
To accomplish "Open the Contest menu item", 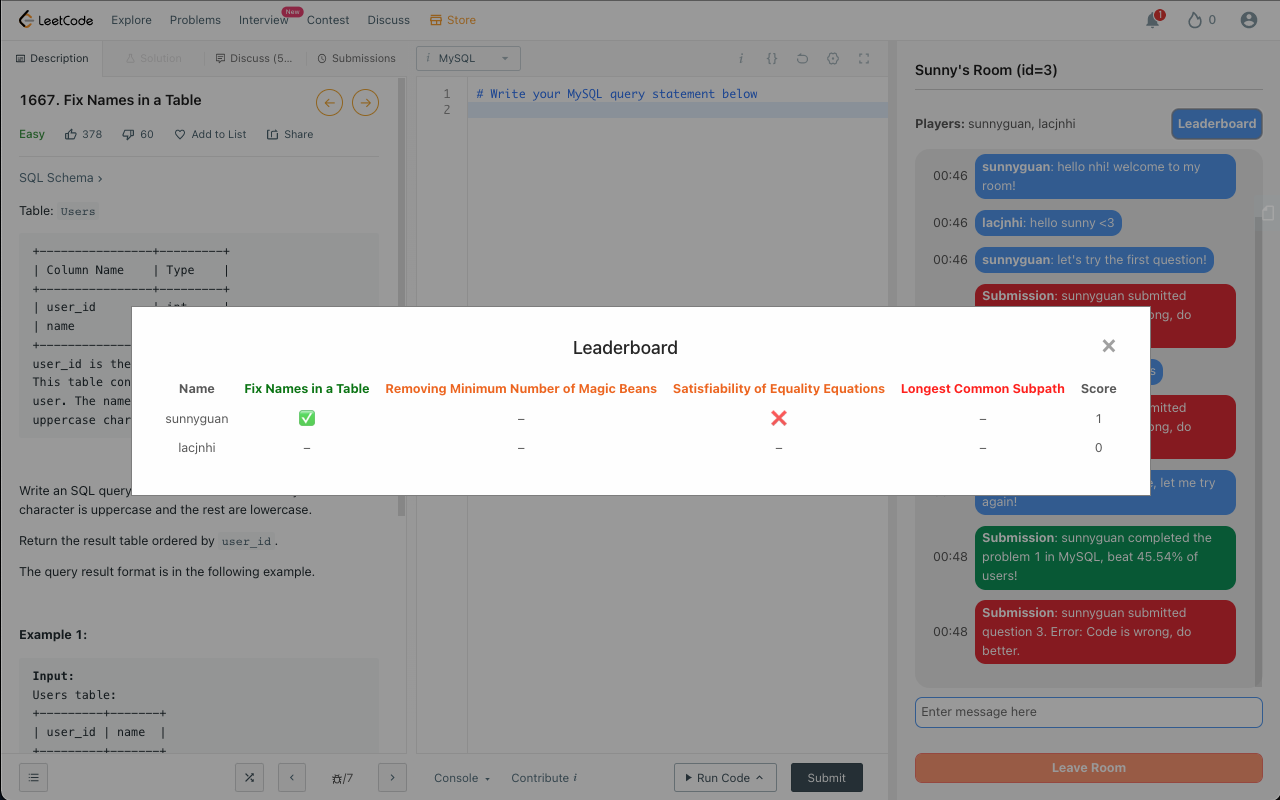I will click(x=328, y=20).
